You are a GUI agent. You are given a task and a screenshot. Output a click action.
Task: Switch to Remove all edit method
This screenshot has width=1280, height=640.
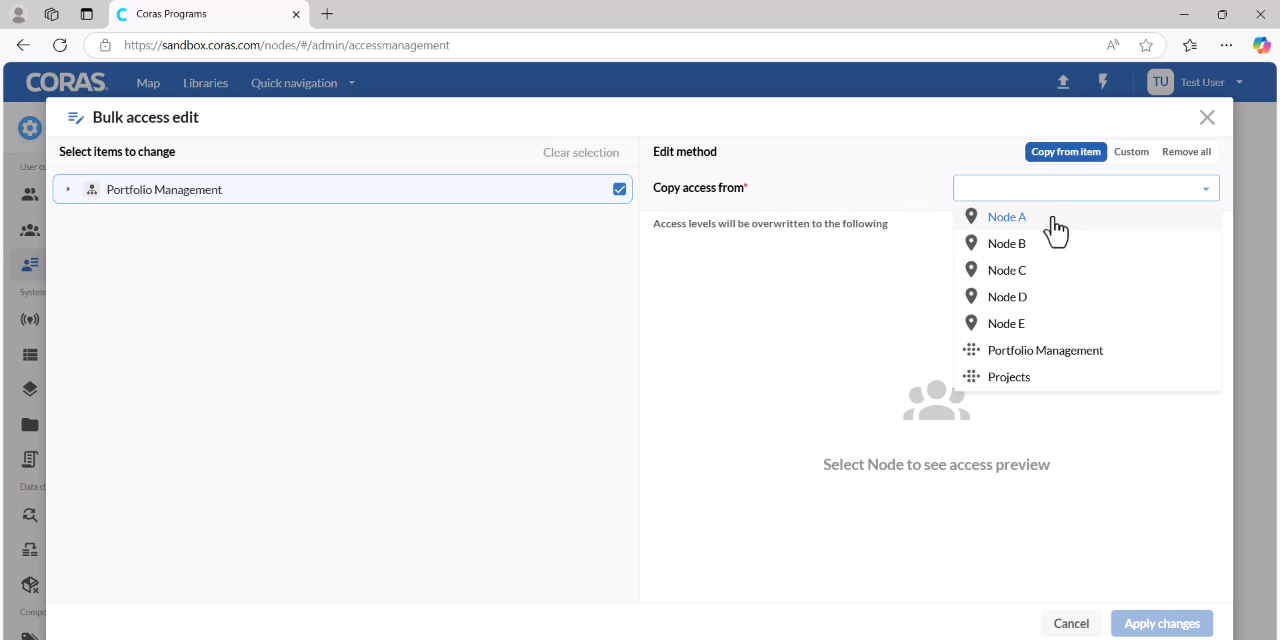pos(1186,152)
